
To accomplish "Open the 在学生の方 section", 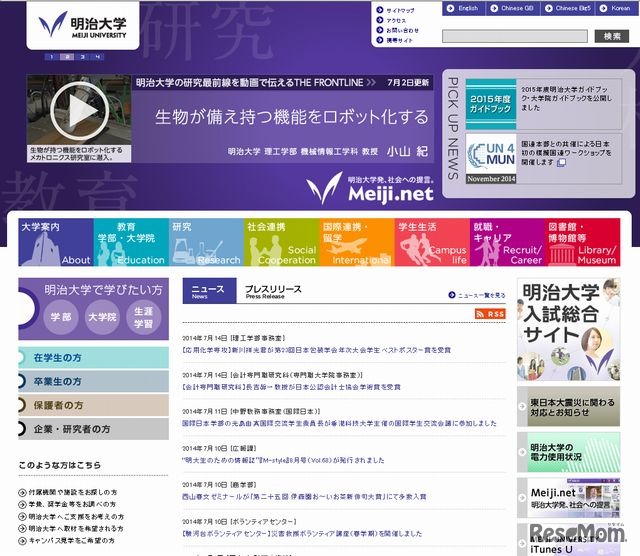I will (93, 358).
